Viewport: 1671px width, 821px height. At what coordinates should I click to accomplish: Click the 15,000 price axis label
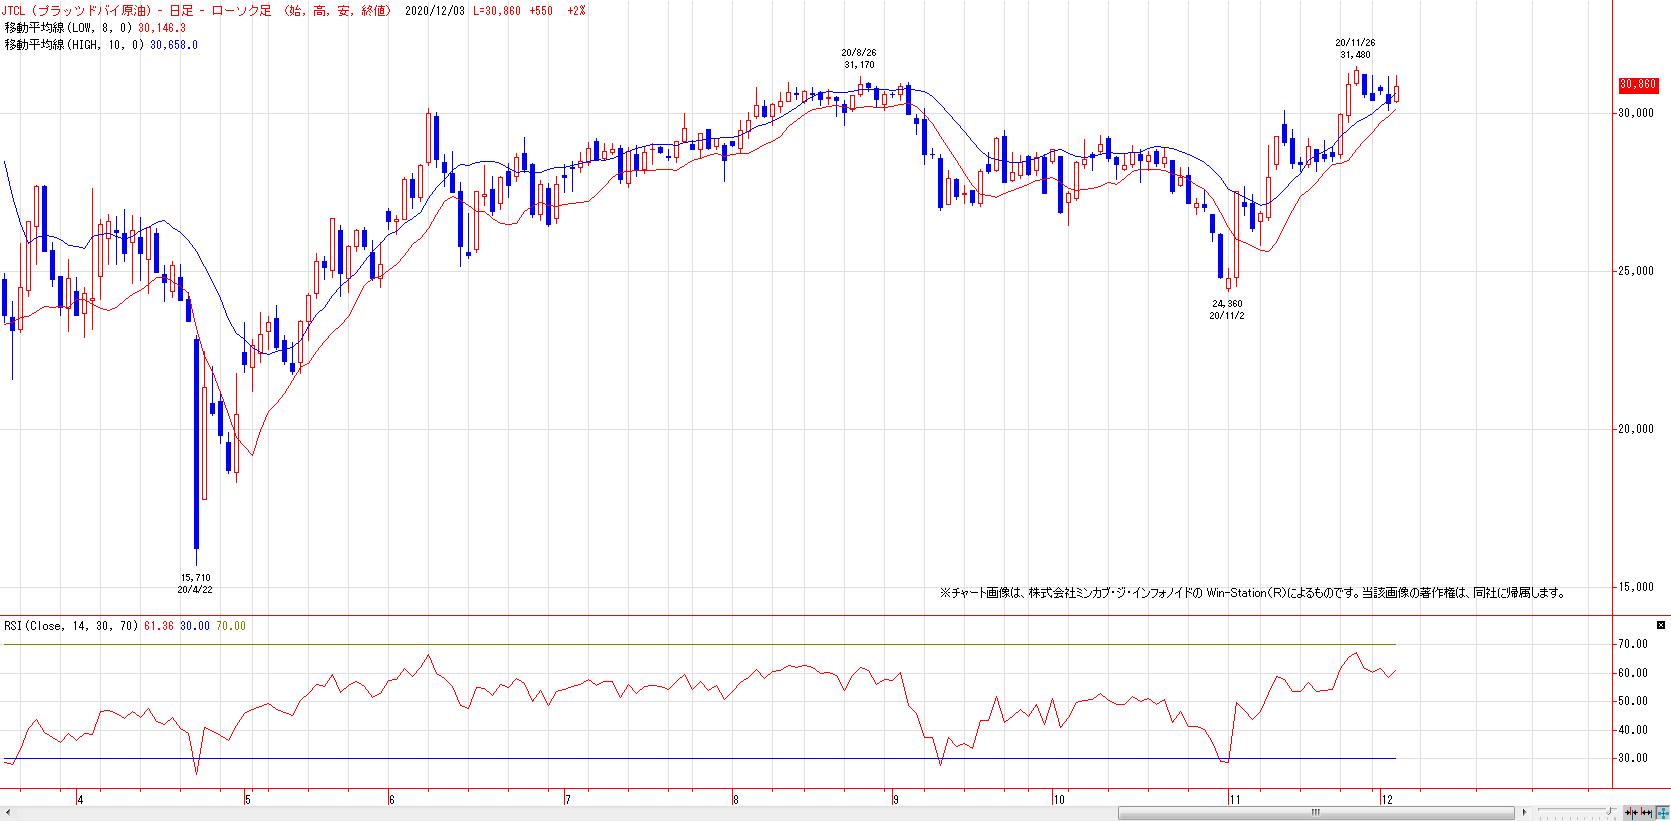tap(1636, 587)
